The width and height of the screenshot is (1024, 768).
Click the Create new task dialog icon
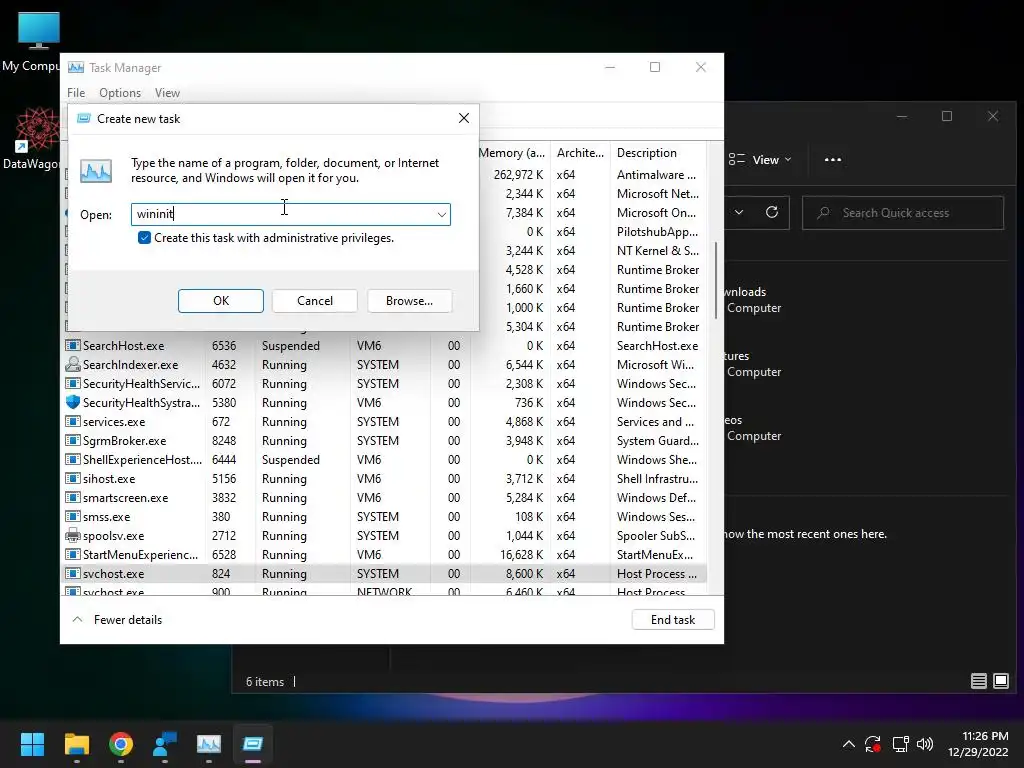(x=84, y=118)
